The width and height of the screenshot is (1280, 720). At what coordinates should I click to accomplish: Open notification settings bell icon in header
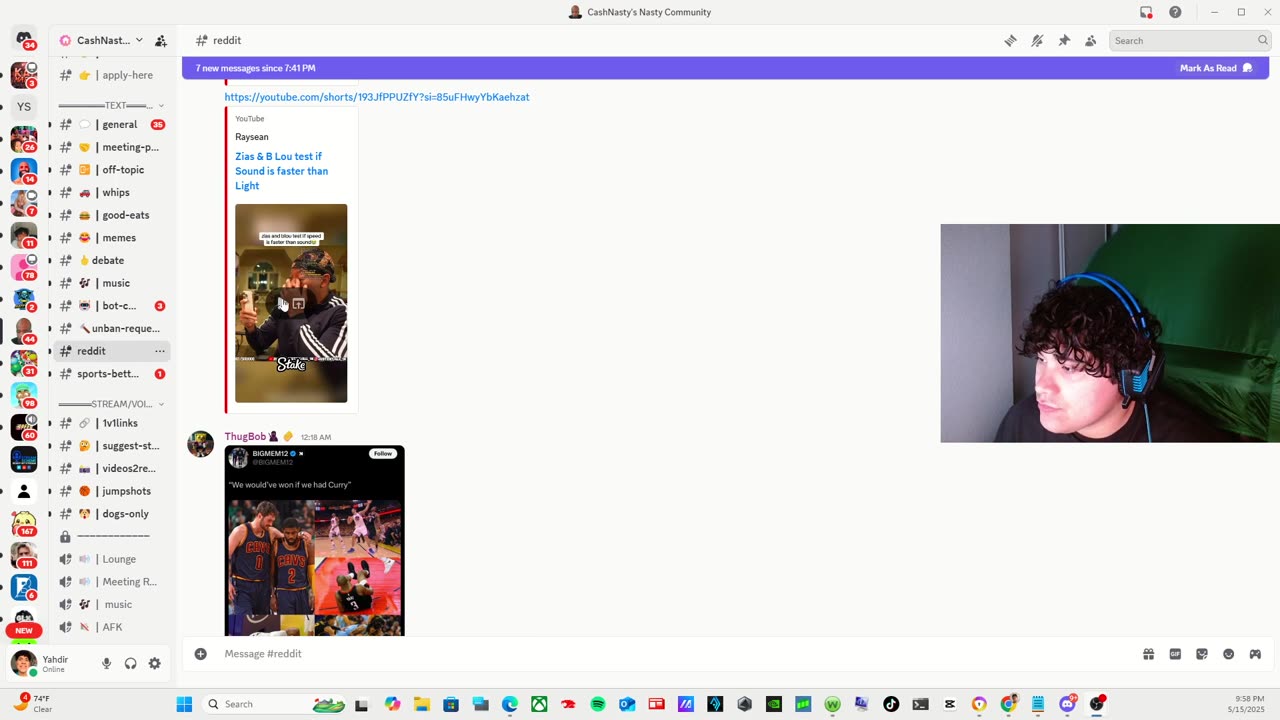point(1037,41)
